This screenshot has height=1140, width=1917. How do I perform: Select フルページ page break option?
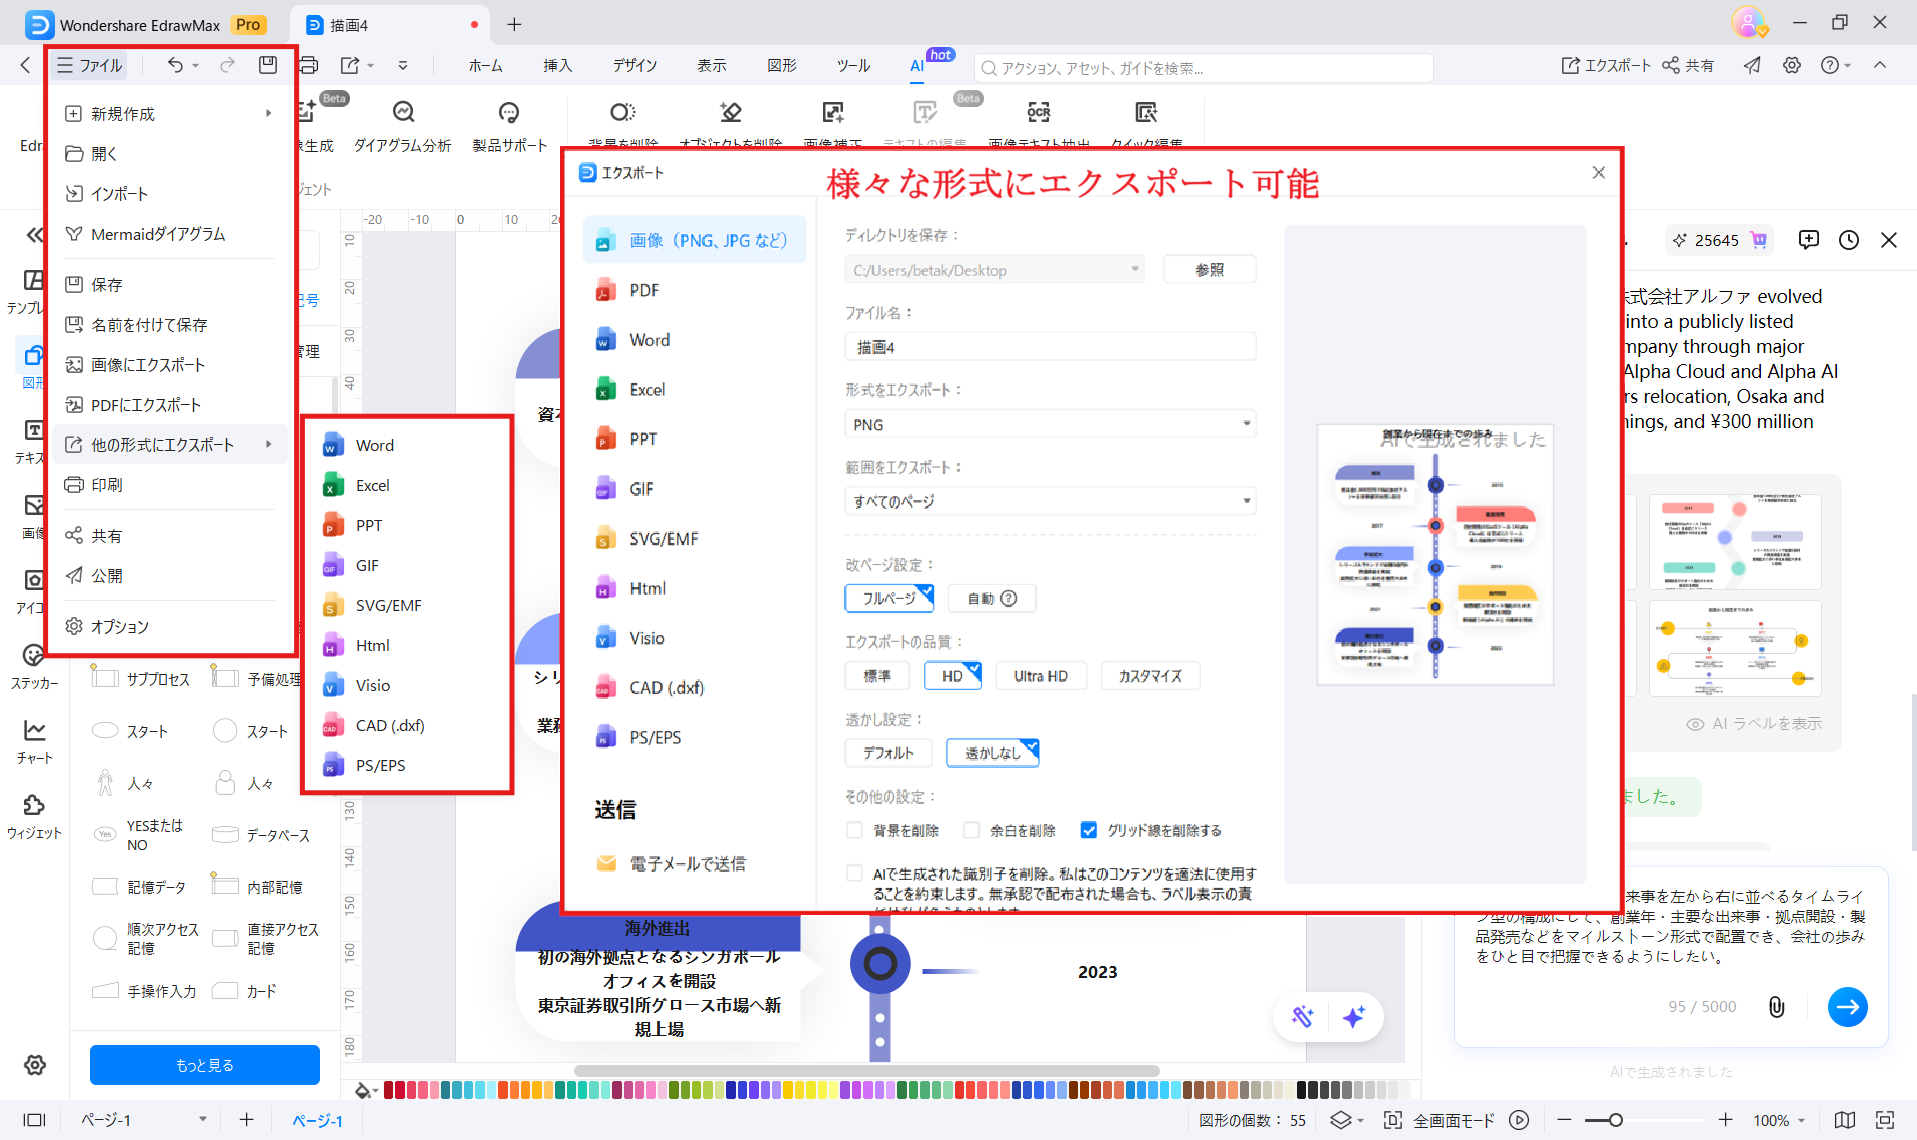pos(889,598)
